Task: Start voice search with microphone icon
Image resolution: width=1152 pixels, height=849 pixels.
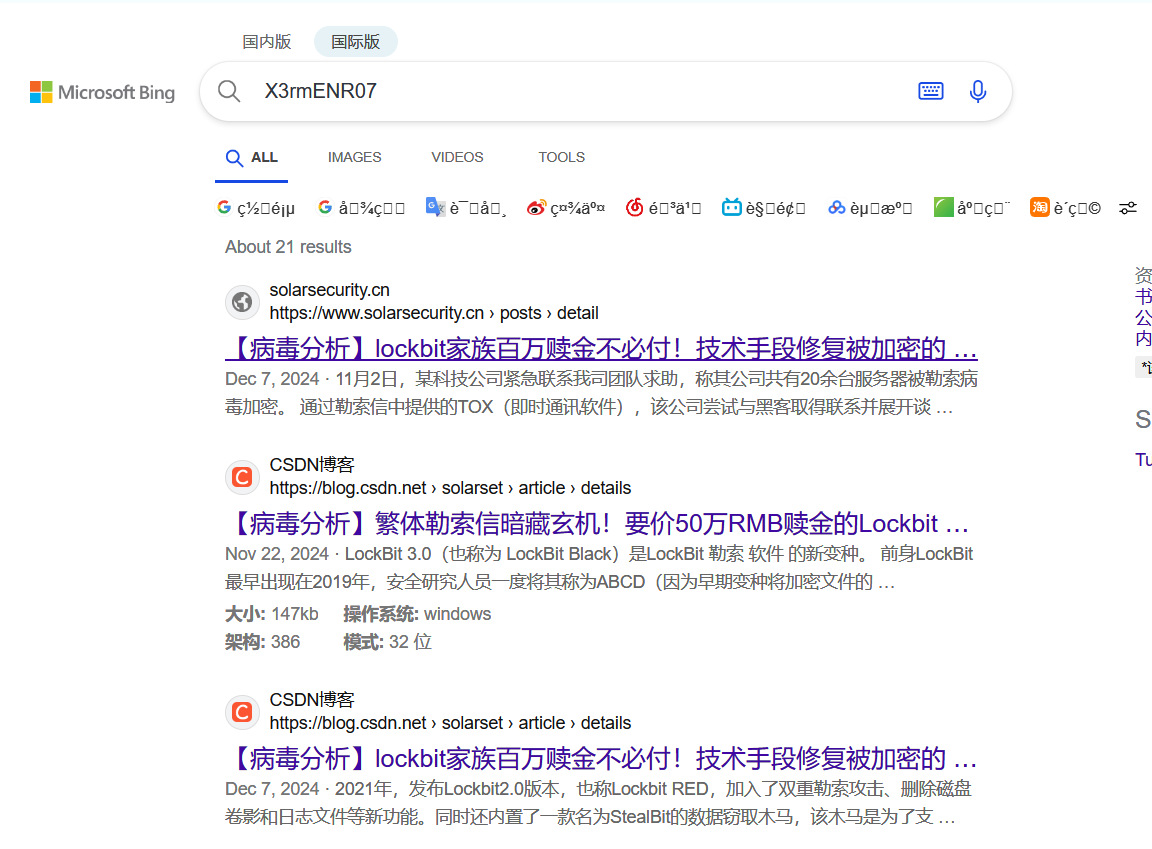Action: click(978, 91)
